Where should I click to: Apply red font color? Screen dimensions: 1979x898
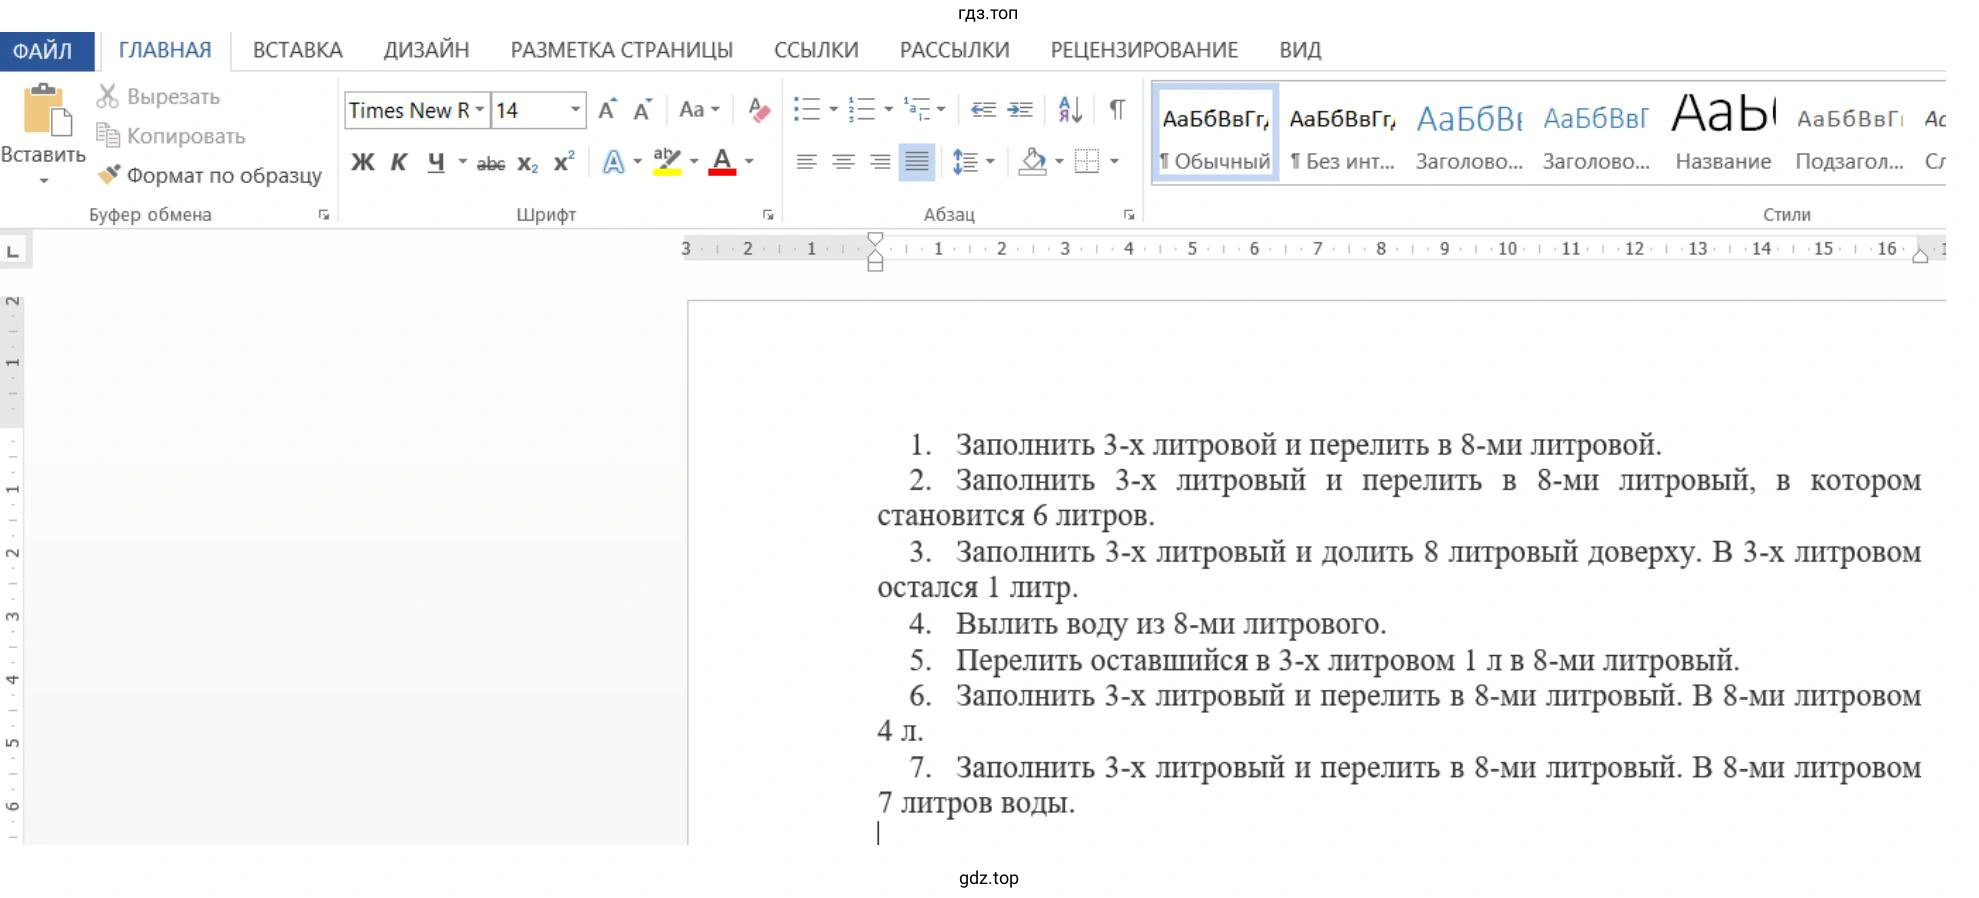[722, 161]
